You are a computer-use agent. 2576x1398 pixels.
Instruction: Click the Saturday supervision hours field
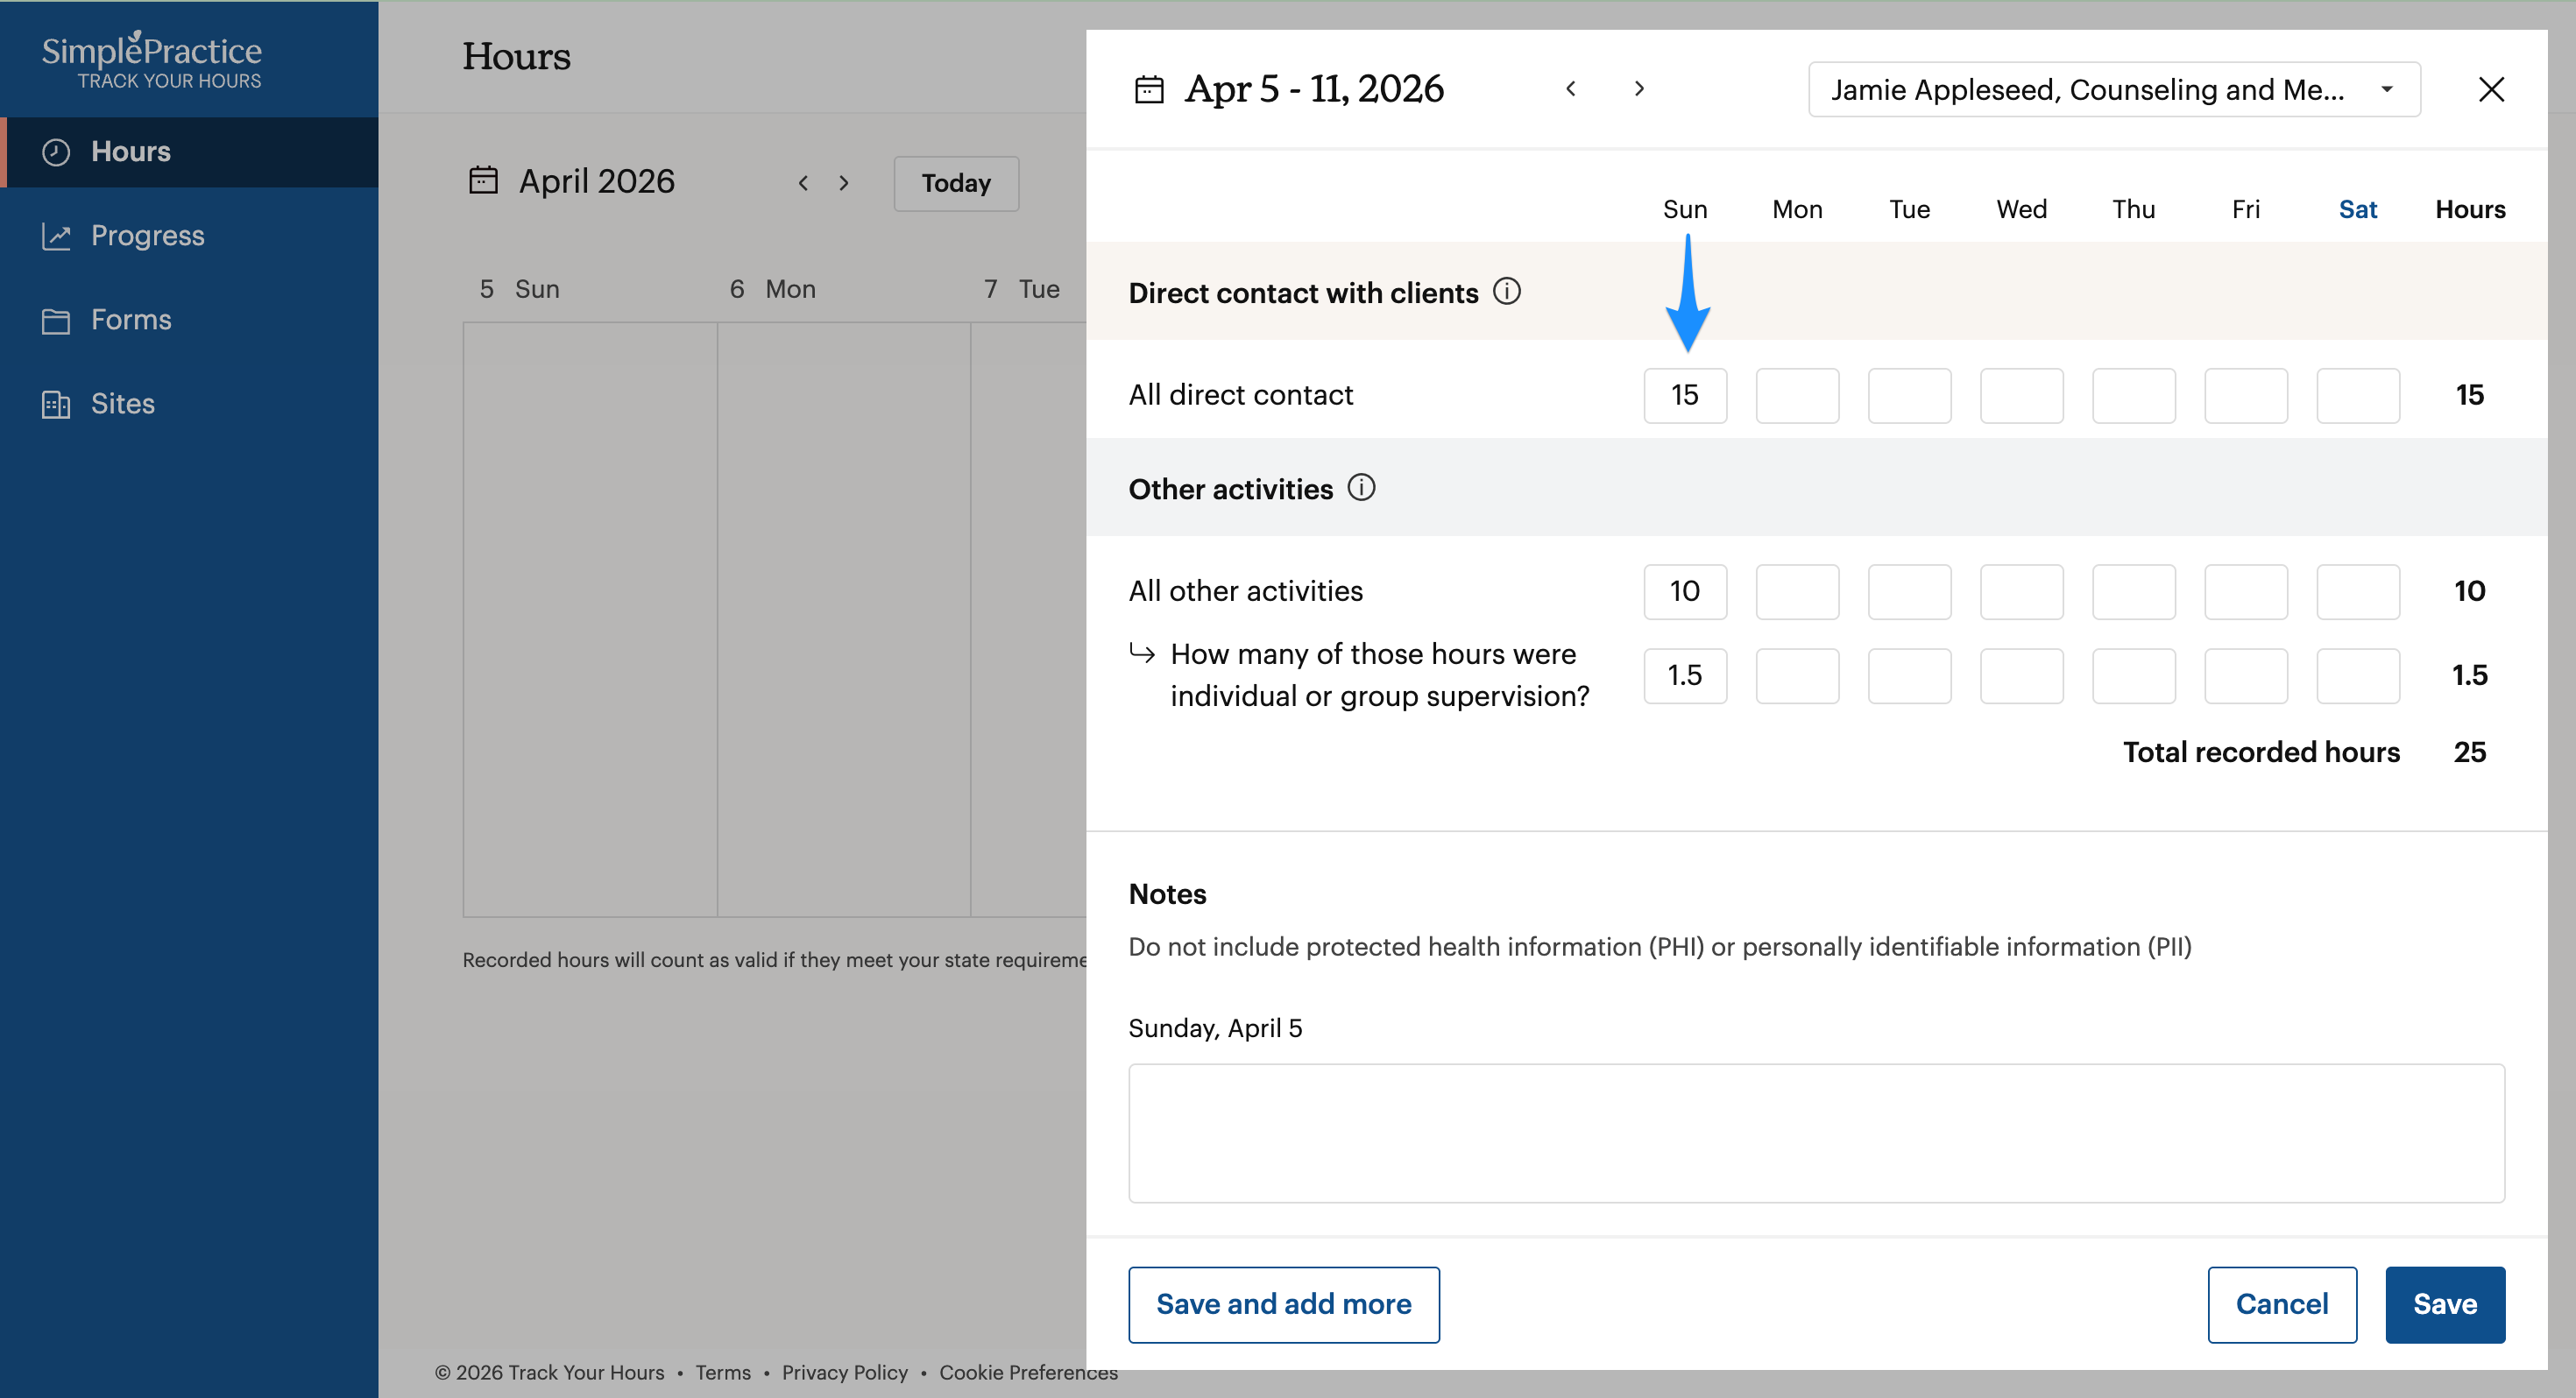coord(2357,676)
